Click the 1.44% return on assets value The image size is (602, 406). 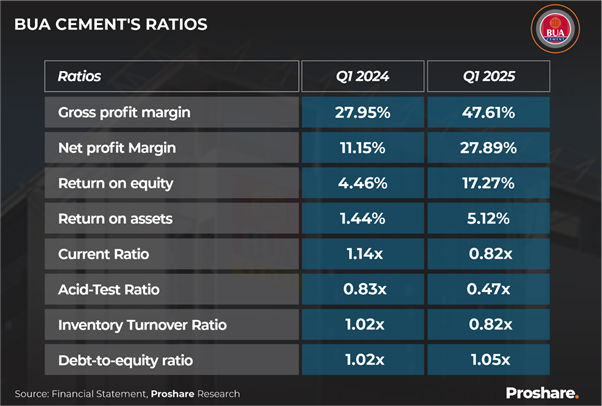pyautogui.click(x=362, y=219)
